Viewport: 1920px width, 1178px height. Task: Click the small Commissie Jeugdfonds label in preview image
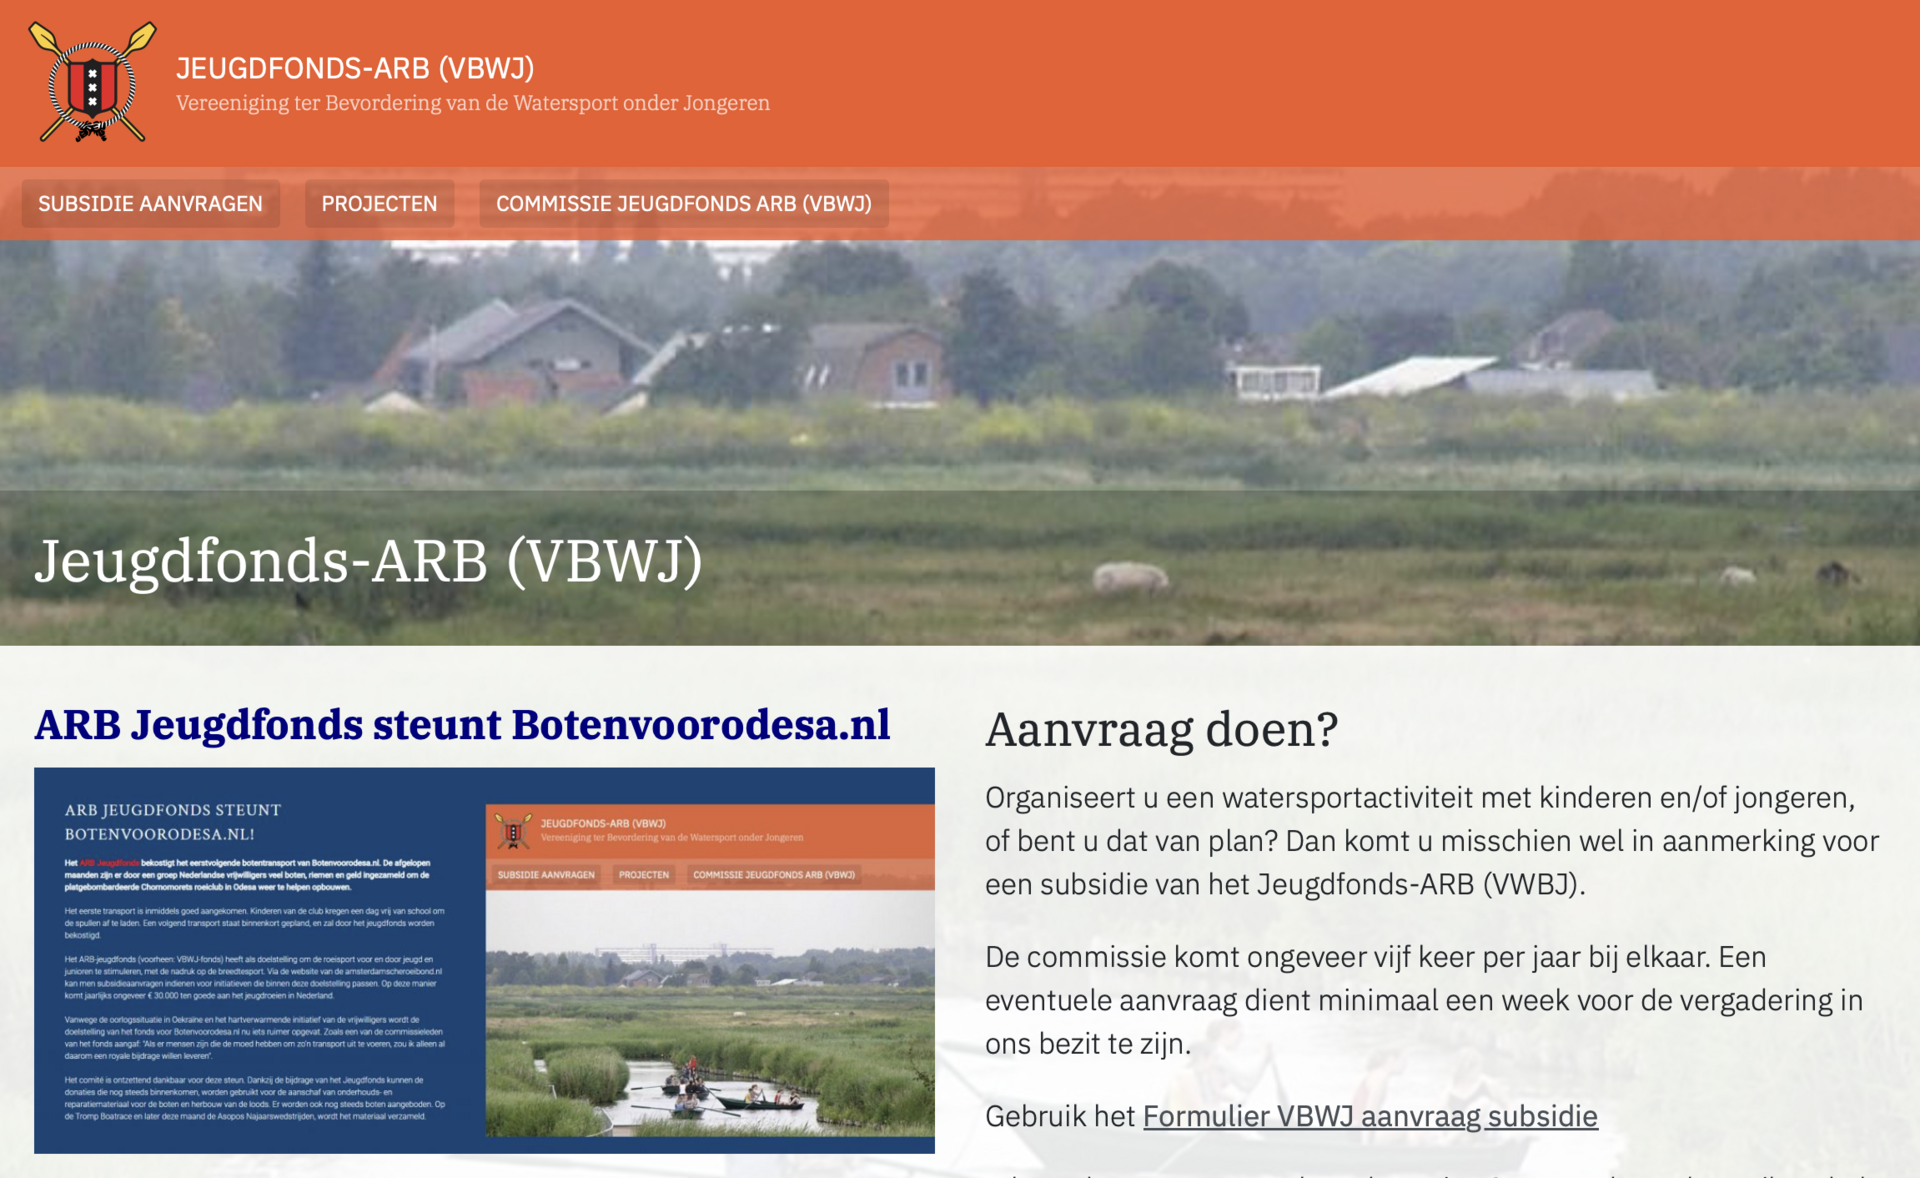point(773,875)
